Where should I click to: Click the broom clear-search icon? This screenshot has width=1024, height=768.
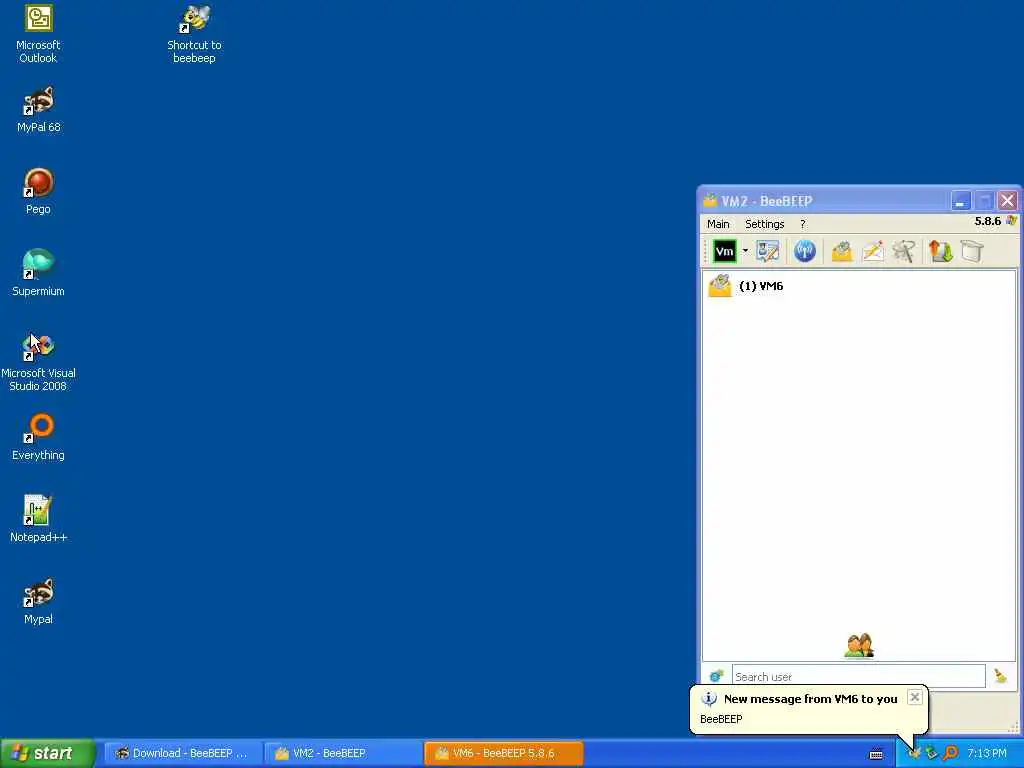tap(1000, 676)
